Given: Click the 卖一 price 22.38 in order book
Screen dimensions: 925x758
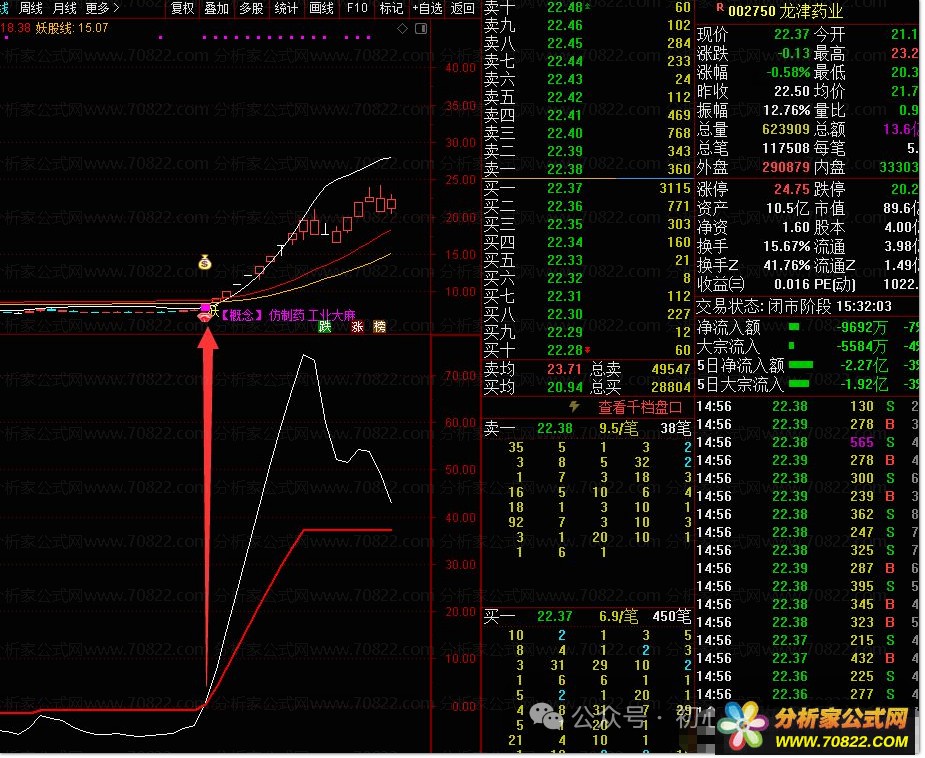Looking at the screenshot, I should point(565,169).
